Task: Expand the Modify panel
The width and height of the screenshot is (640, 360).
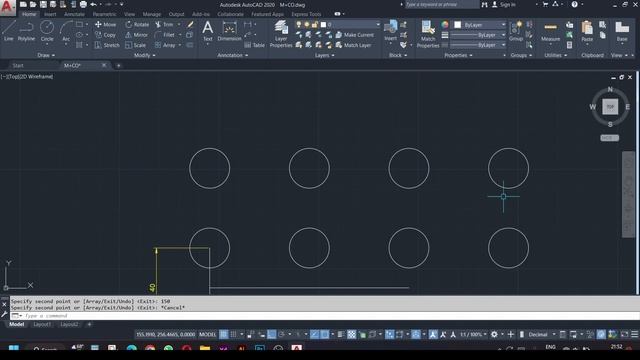Action: click(144, 55)
